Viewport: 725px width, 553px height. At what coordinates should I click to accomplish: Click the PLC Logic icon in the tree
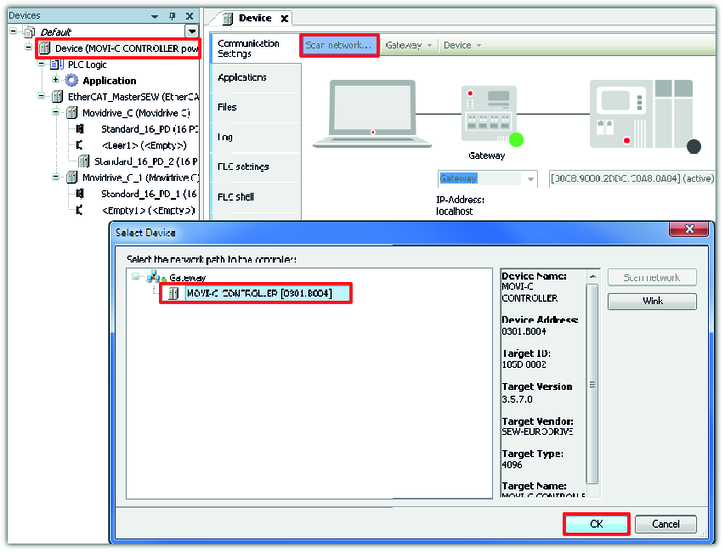(x=56, y=65)
